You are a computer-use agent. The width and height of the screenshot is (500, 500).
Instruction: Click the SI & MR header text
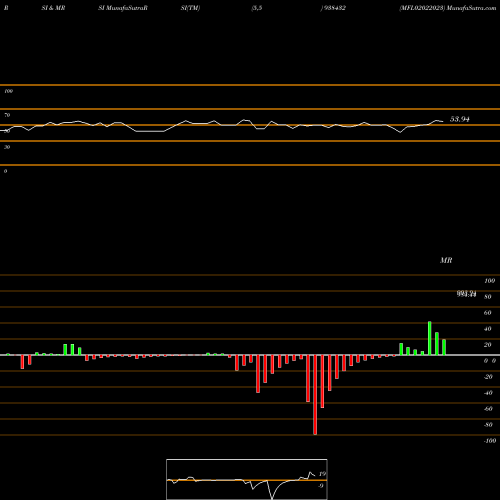[x=53, y=8]
